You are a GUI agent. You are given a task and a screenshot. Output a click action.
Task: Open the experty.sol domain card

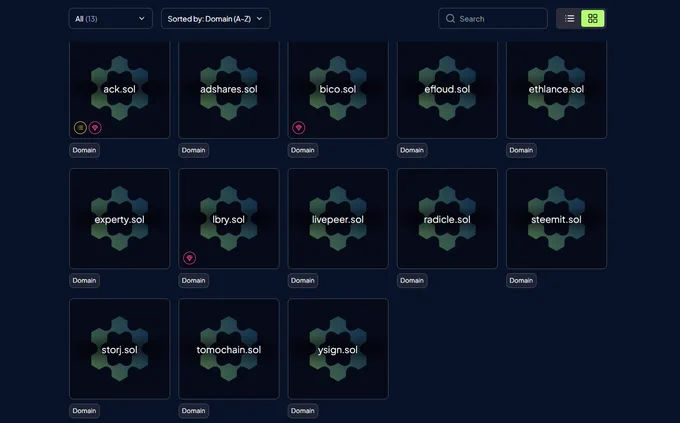tap(120, 219)
